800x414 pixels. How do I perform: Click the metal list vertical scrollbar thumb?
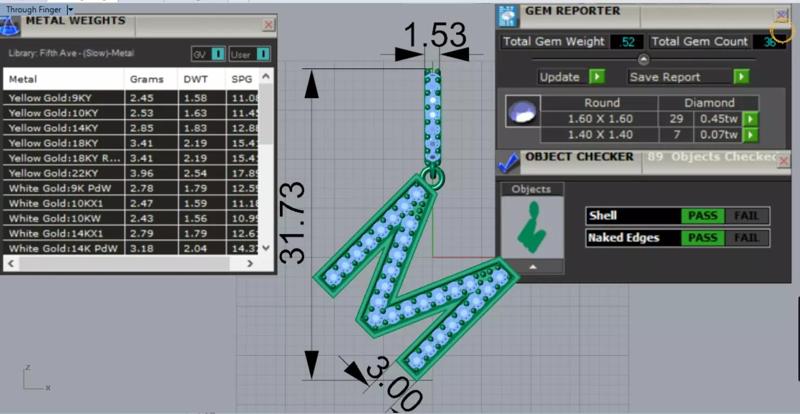(x=265, y=113)
